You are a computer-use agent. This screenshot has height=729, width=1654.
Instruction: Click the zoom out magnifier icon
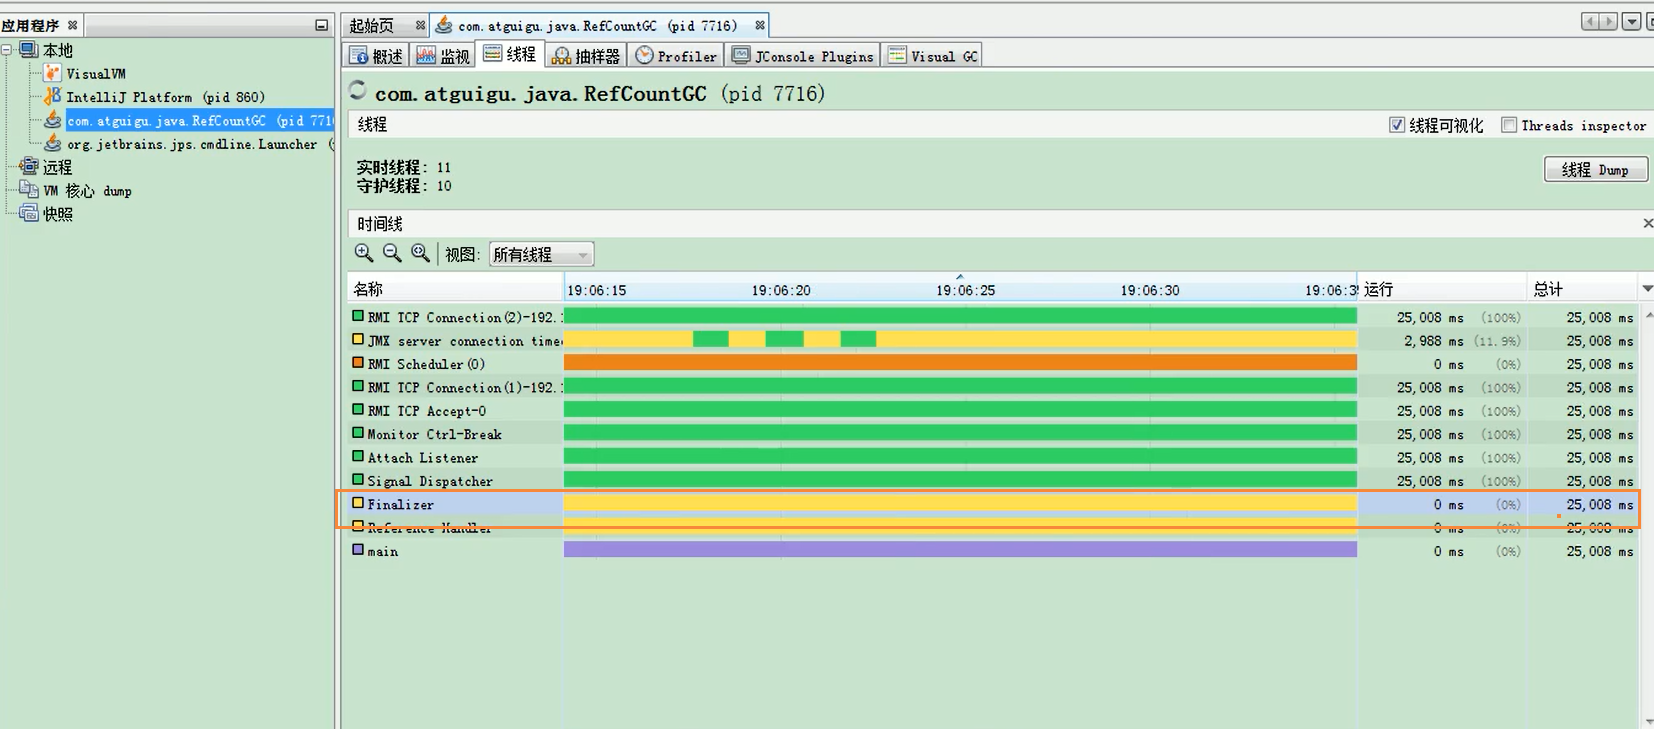[392, 254]
